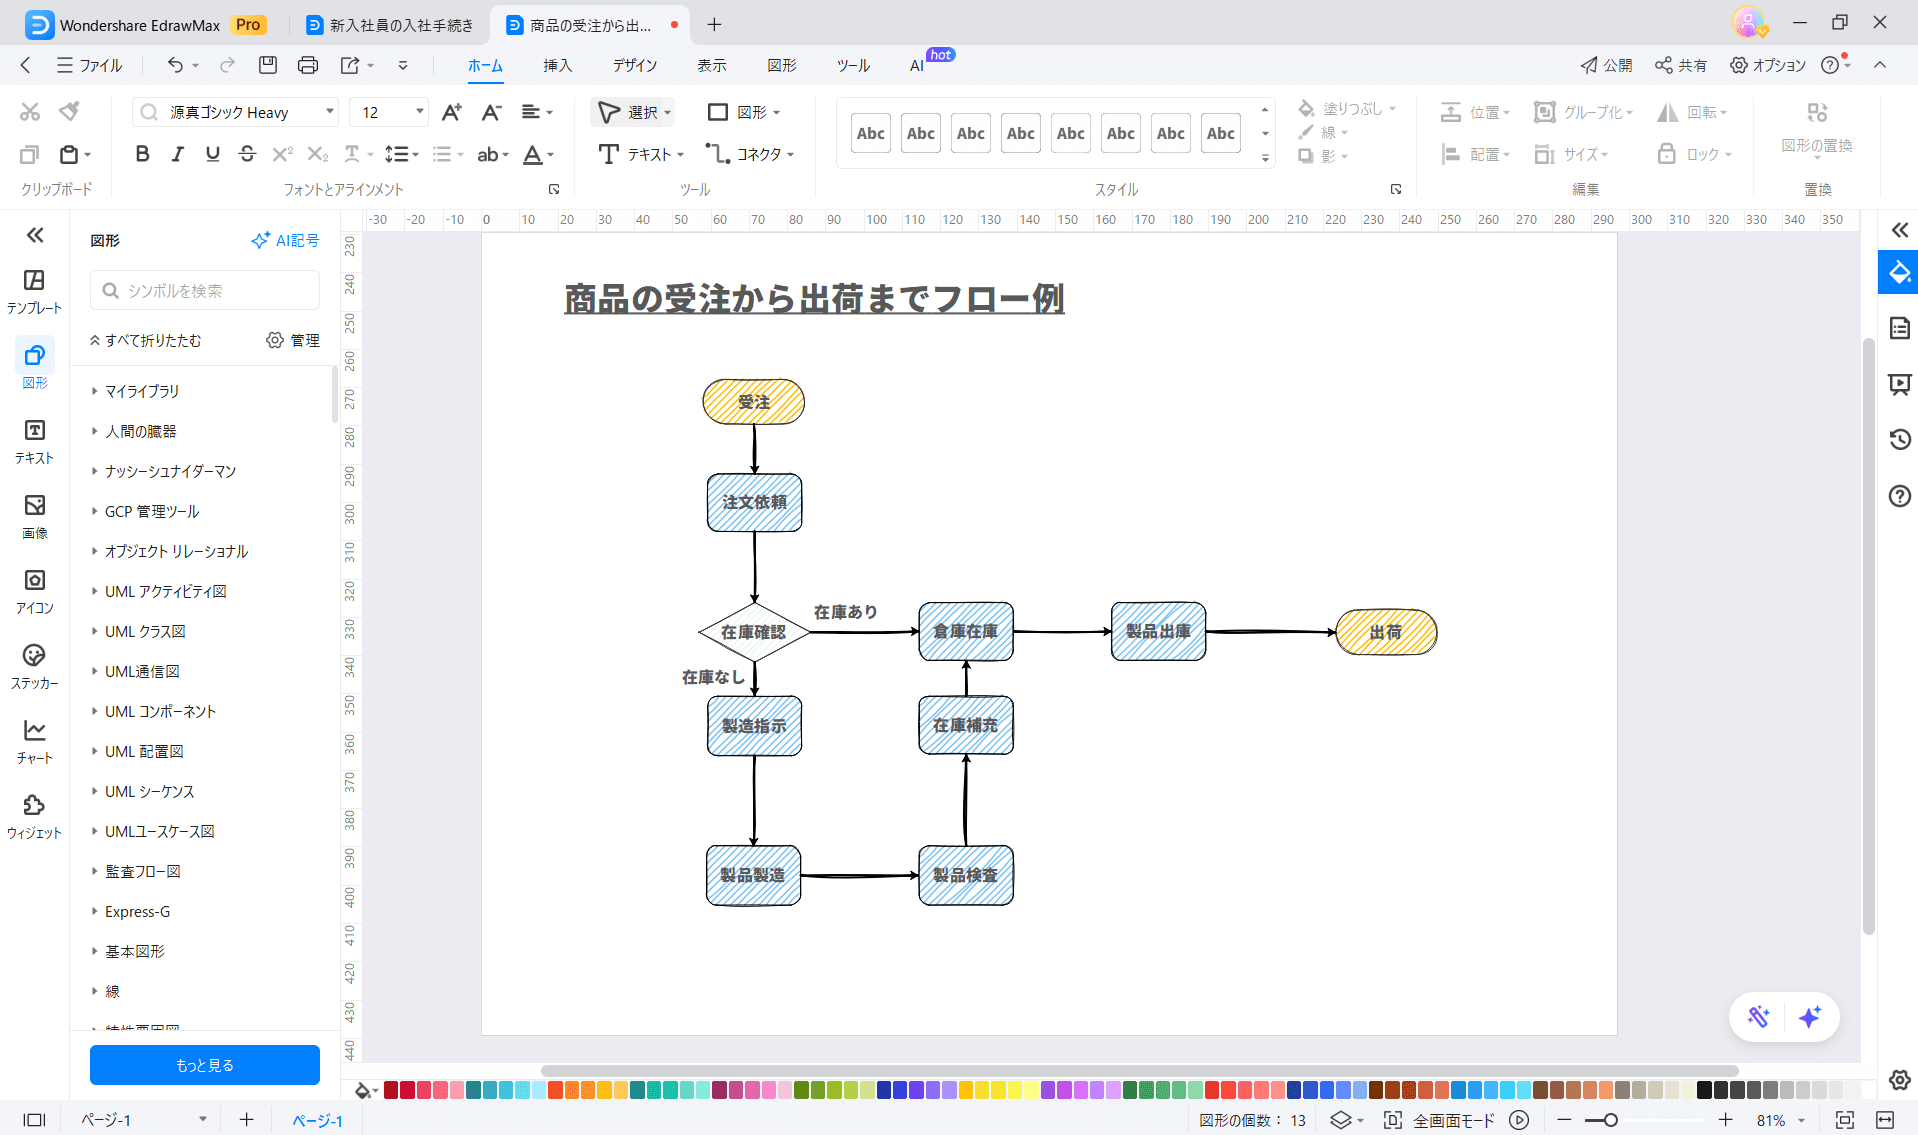Click the AI記号 link
Screen dimensions: 1918x1135
pyautogui.click(x=285, y=240)
